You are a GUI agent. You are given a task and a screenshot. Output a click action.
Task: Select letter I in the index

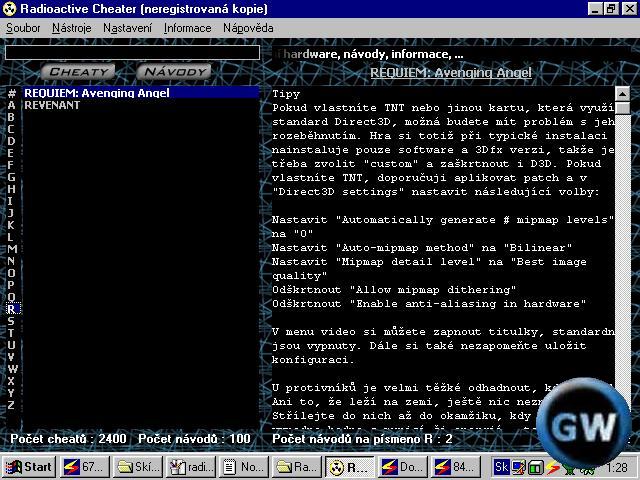click(x=11, y=201)
